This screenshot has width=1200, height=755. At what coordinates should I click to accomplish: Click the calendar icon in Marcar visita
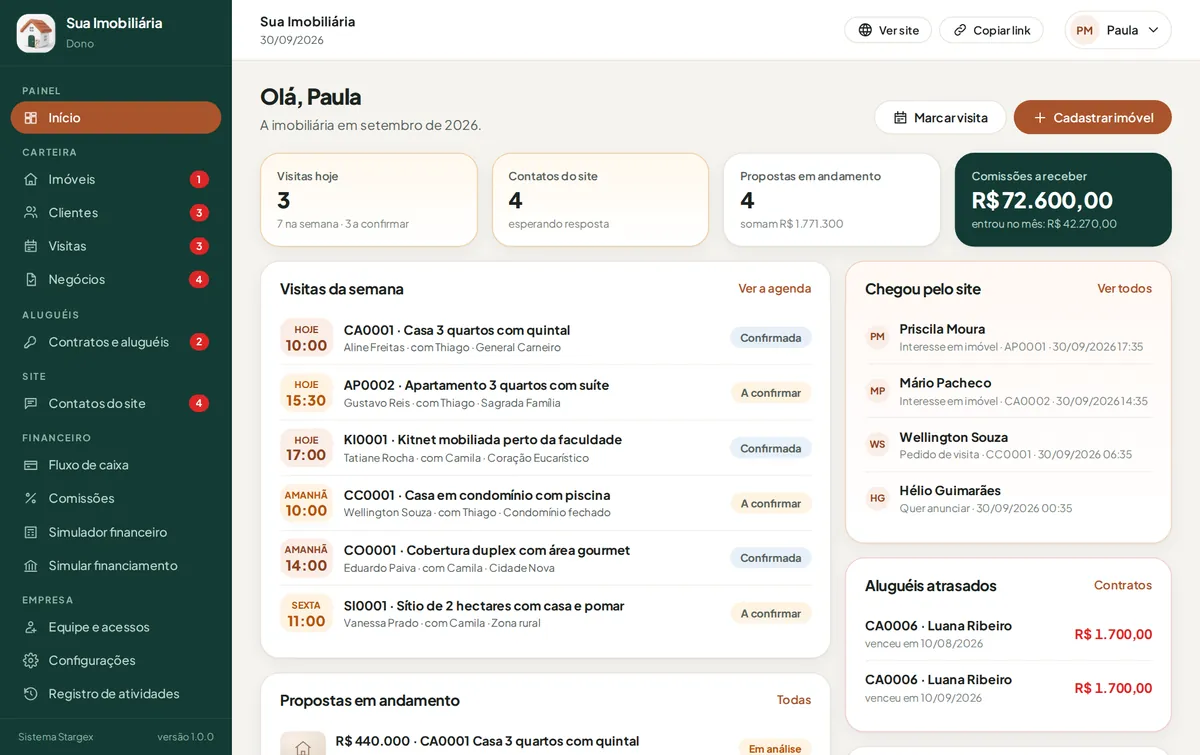coord(900,118)
